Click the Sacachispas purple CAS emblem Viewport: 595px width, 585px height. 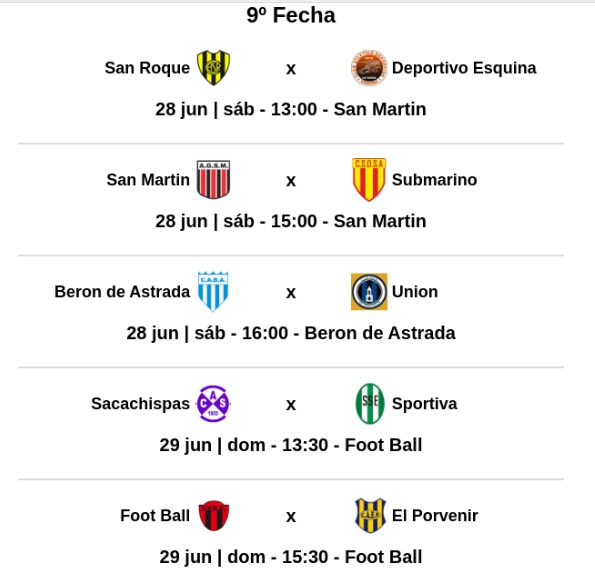pos(213,403)
